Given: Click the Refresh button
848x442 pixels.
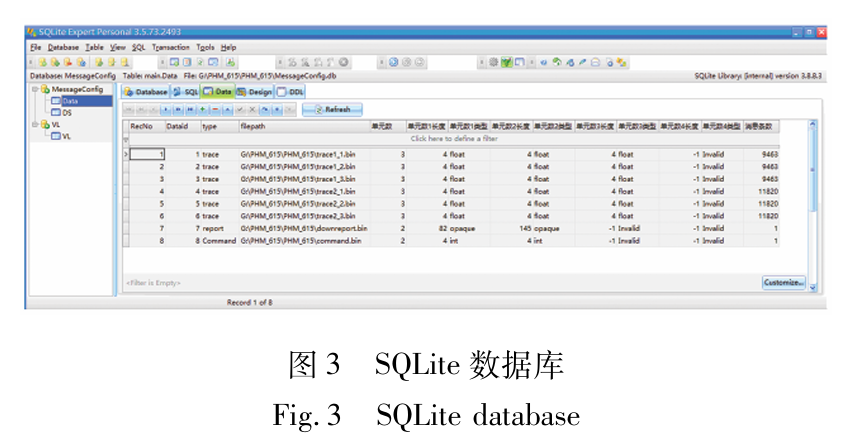Looking at the screenshot, I should [332, 109].
